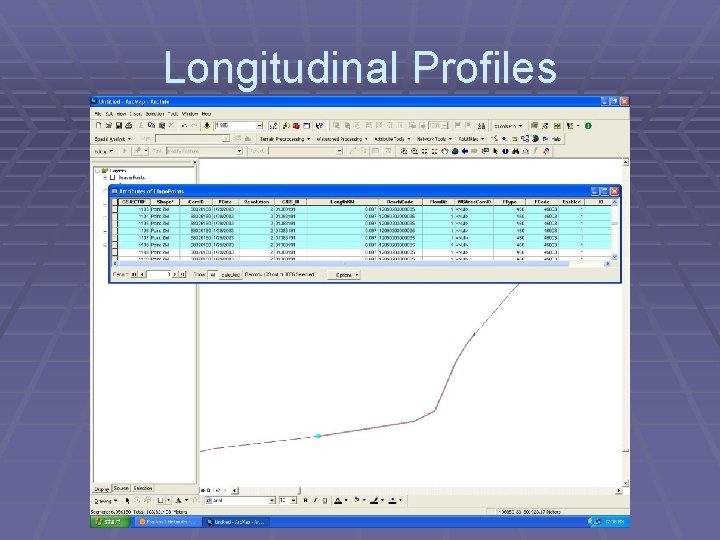The height and width of the screenshot is (540, 720).
Task: Click the Fixed Zoom Out icon
Action: 434,151
